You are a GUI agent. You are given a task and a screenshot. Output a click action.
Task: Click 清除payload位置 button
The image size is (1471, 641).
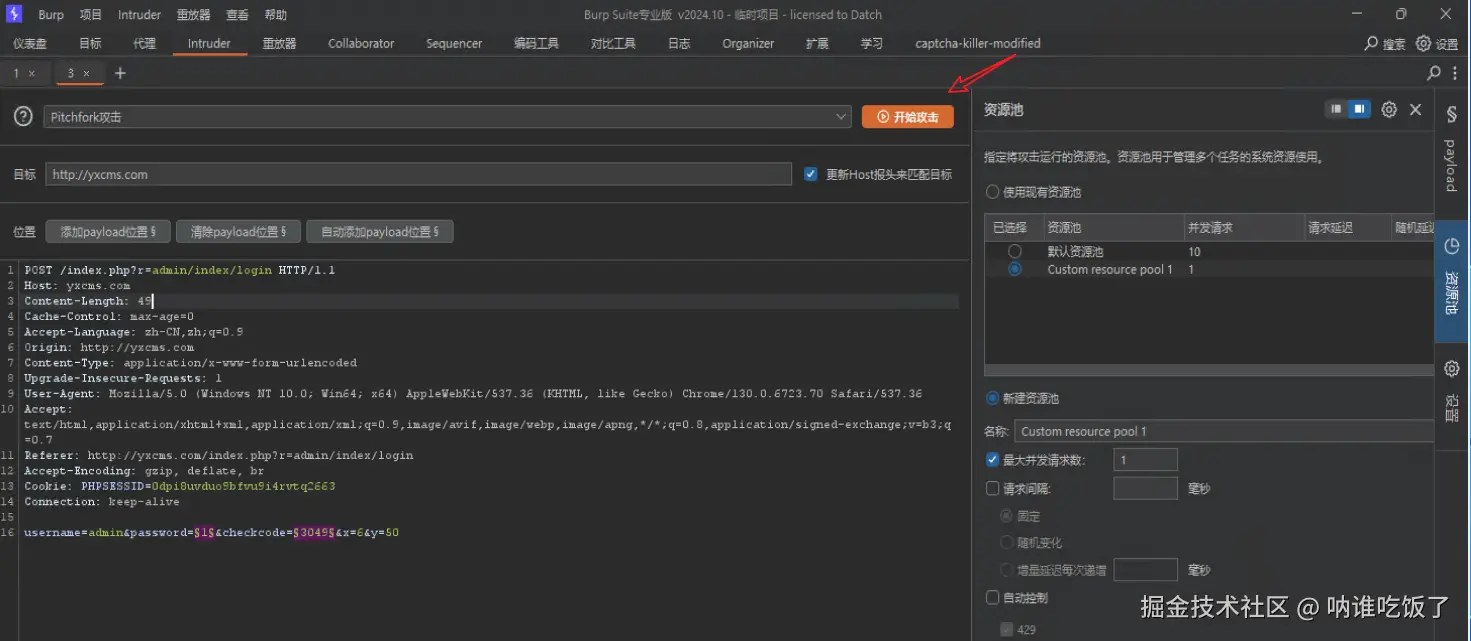coord(238,232)
